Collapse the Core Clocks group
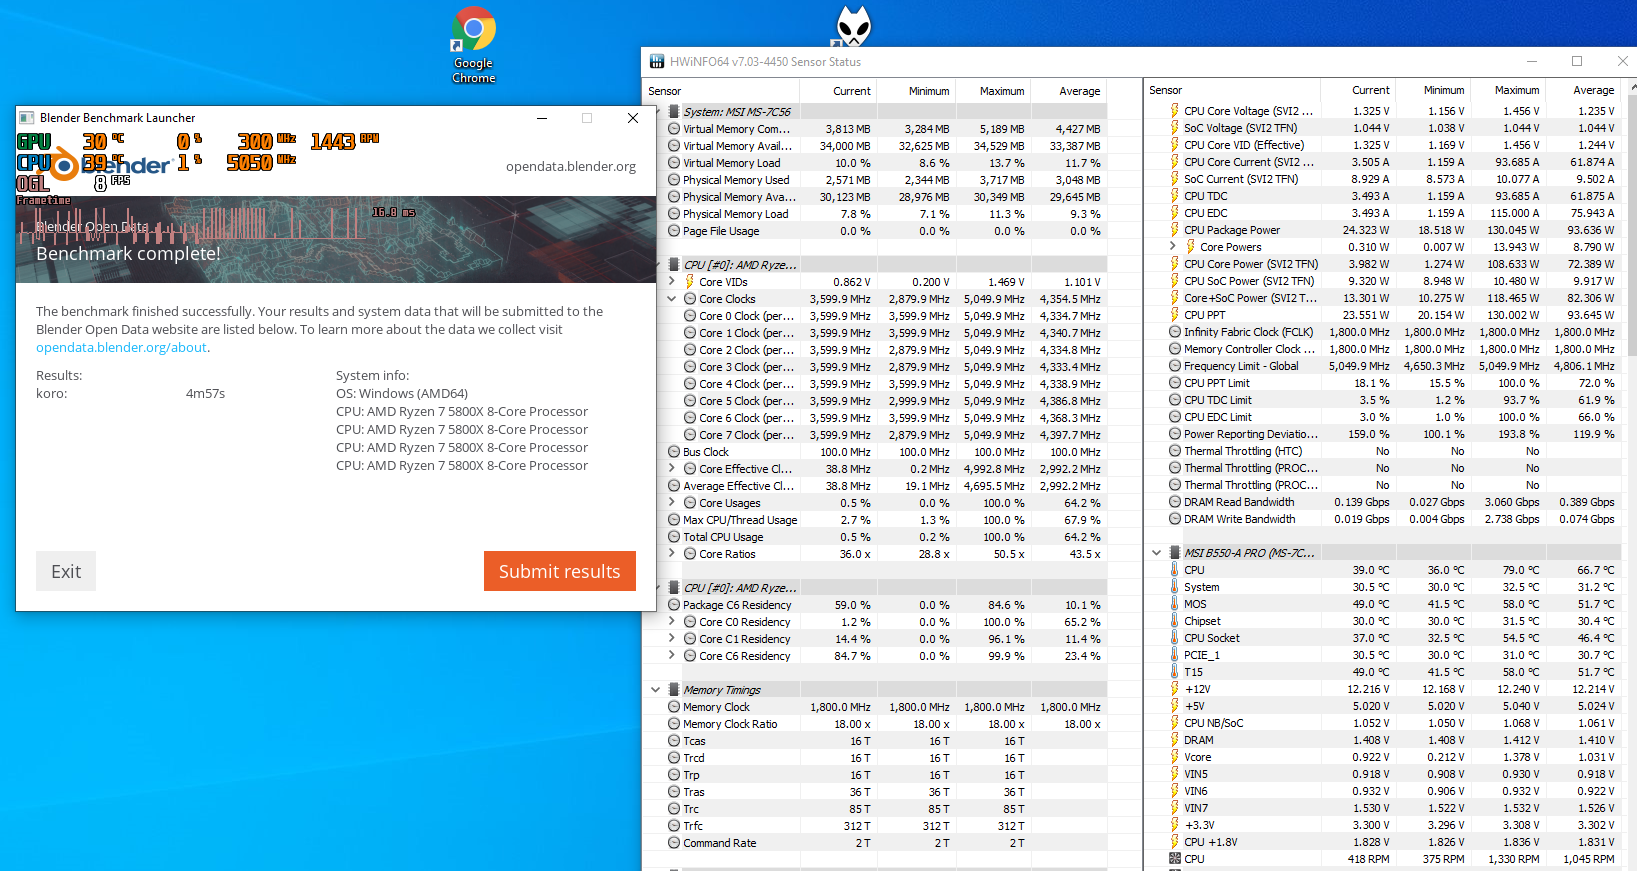This screenshot has width=1637, height=871. pyautogui.click(x=673, y=299)
